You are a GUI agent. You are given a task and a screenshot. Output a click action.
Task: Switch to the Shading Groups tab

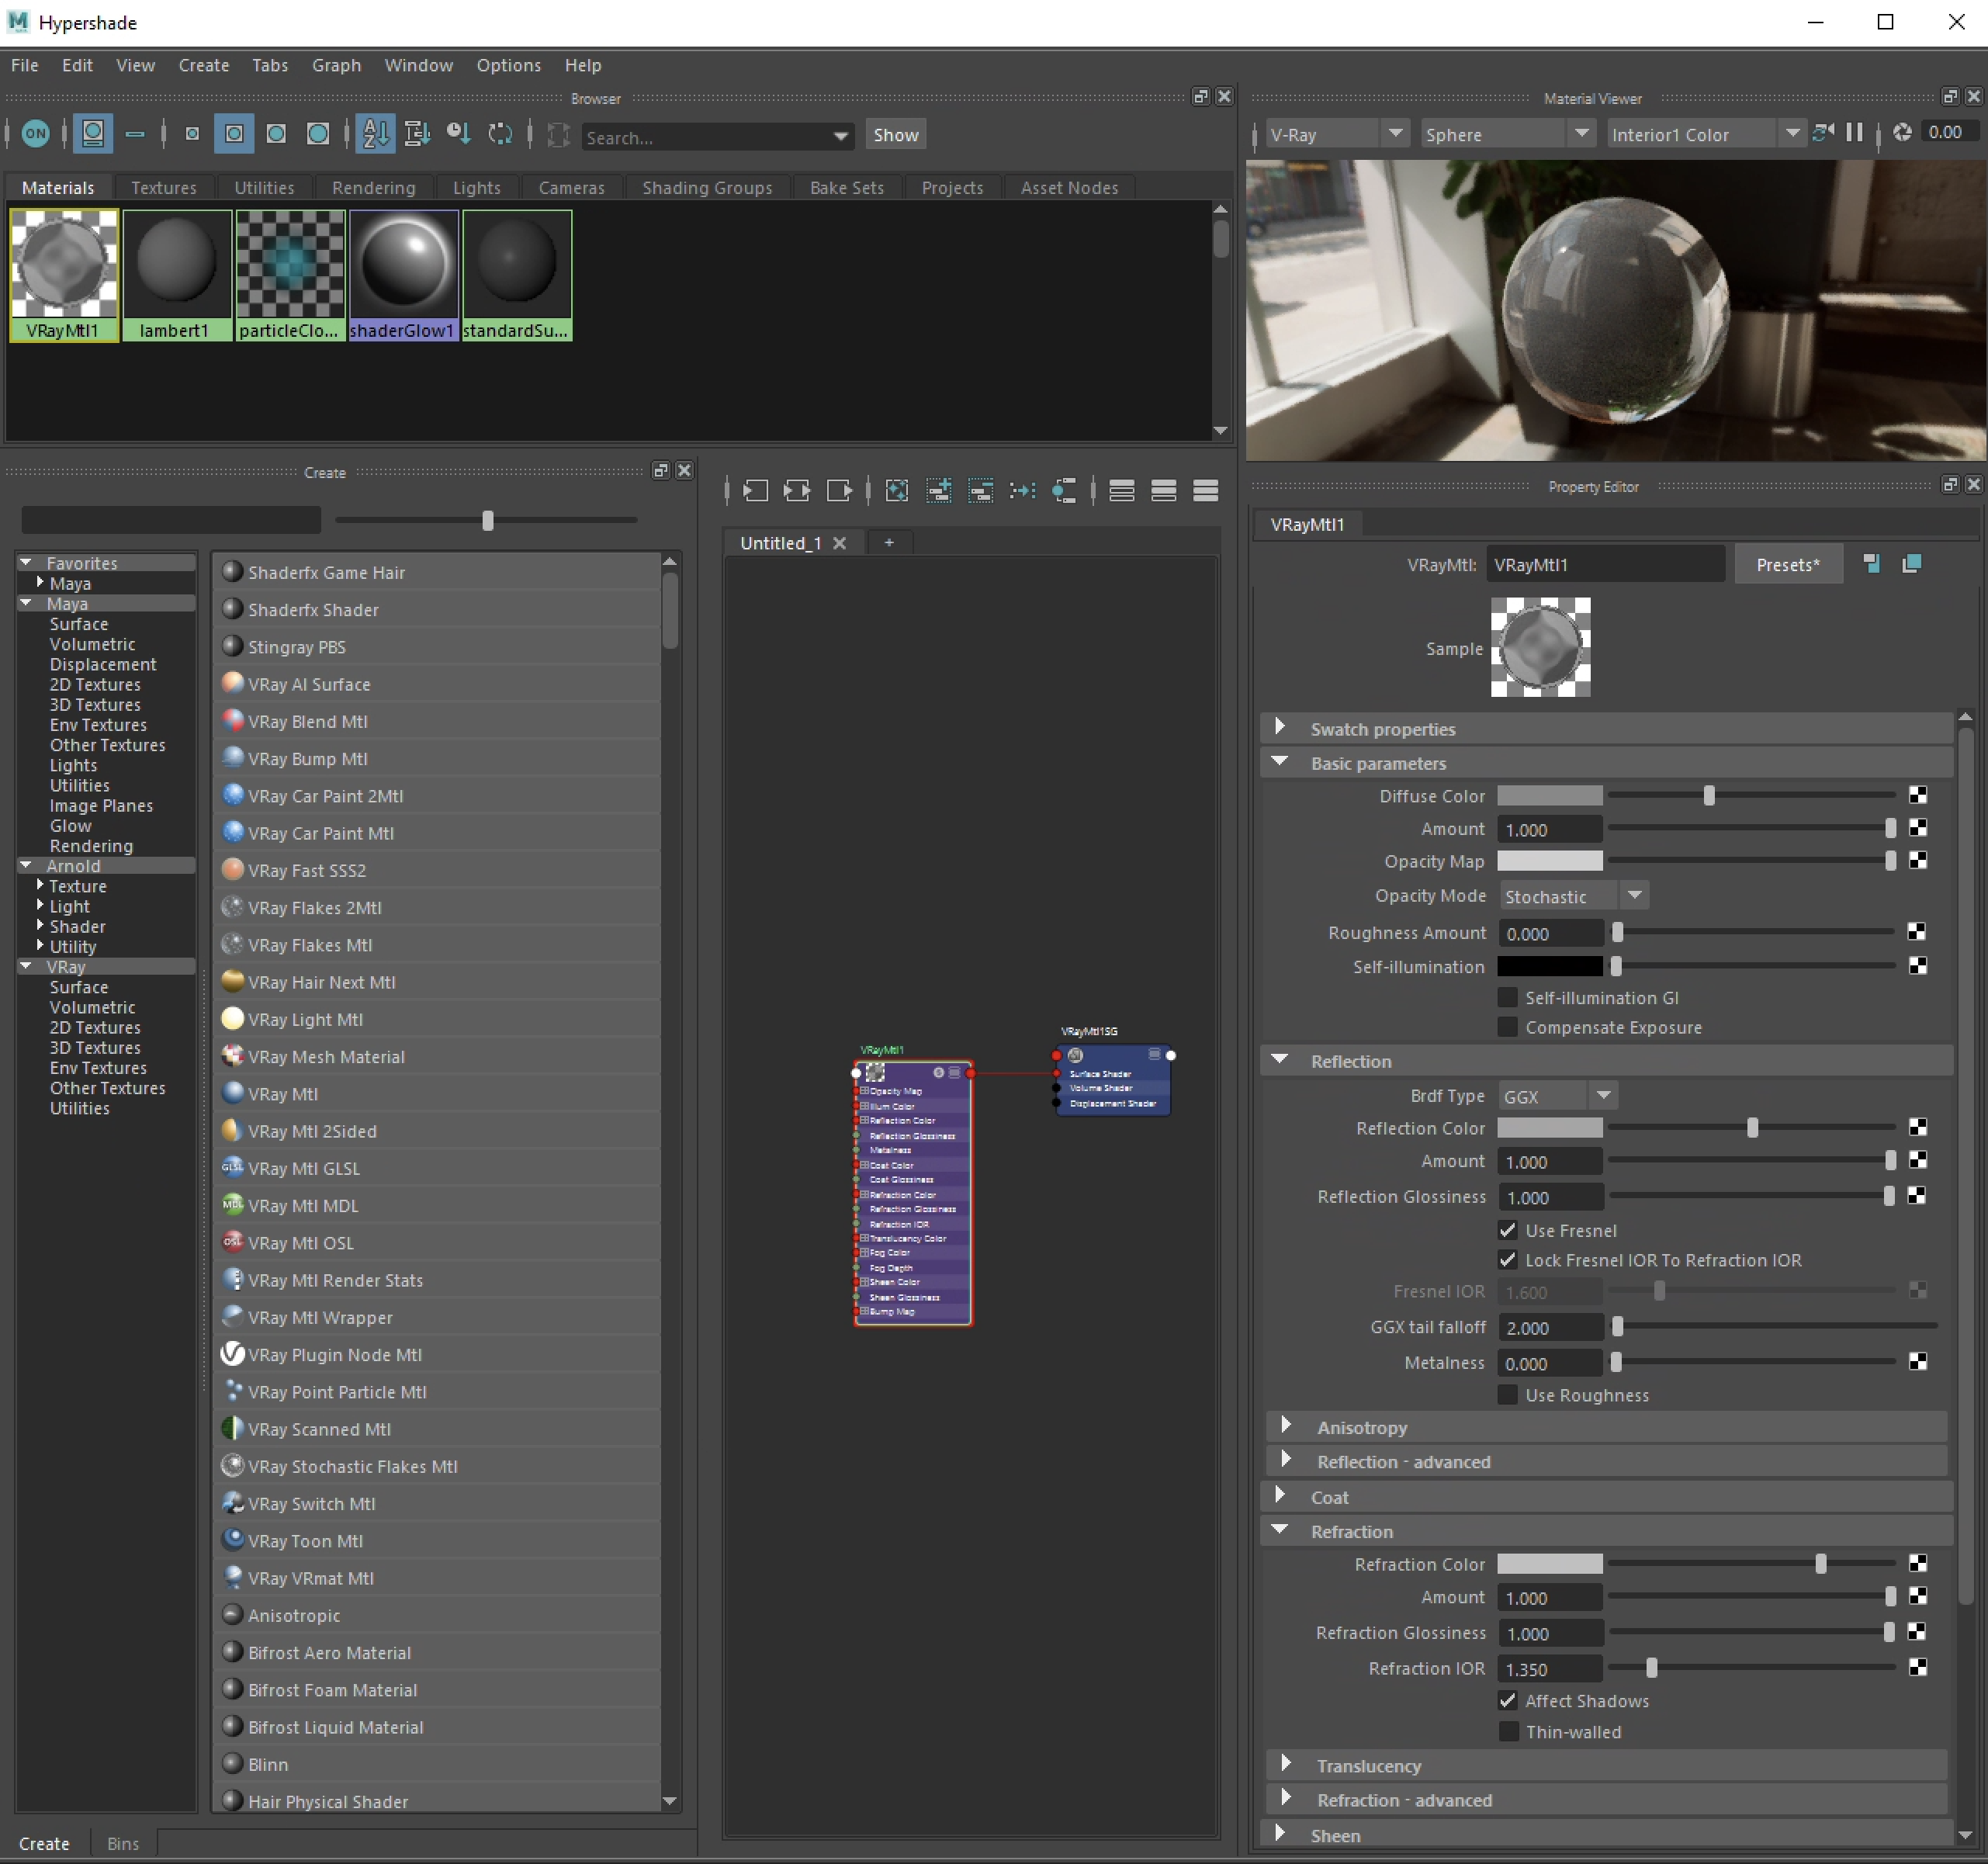coord(706,188)
